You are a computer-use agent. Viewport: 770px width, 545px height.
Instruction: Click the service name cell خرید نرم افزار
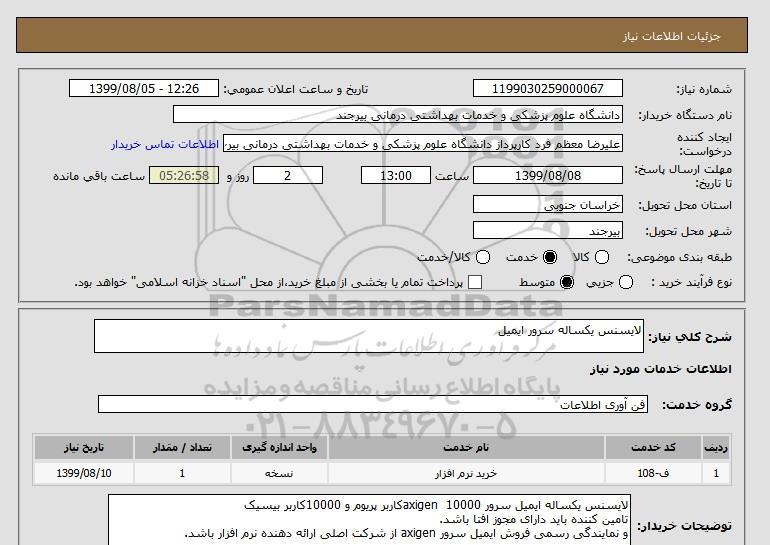point(466,473)
